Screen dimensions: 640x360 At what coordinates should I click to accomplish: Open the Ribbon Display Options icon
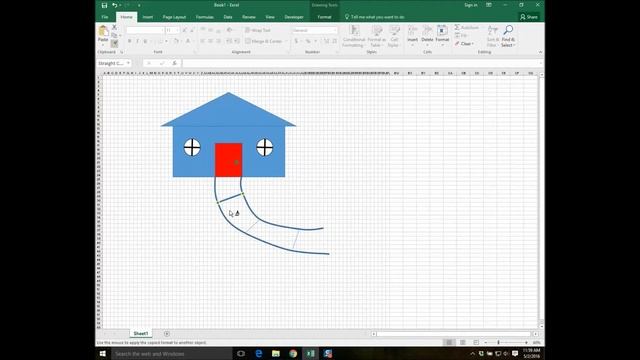coord(489,5)
